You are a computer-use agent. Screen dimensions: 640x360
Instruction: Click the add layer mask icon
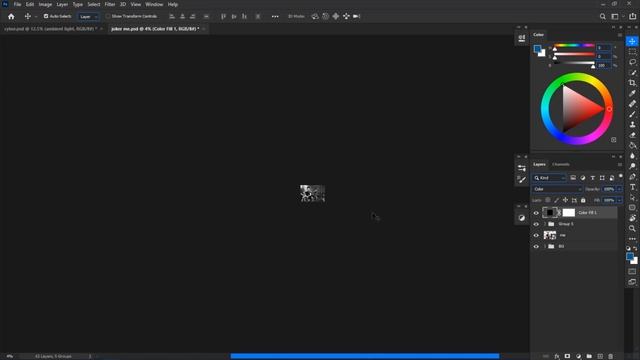[x=567, y=356]
